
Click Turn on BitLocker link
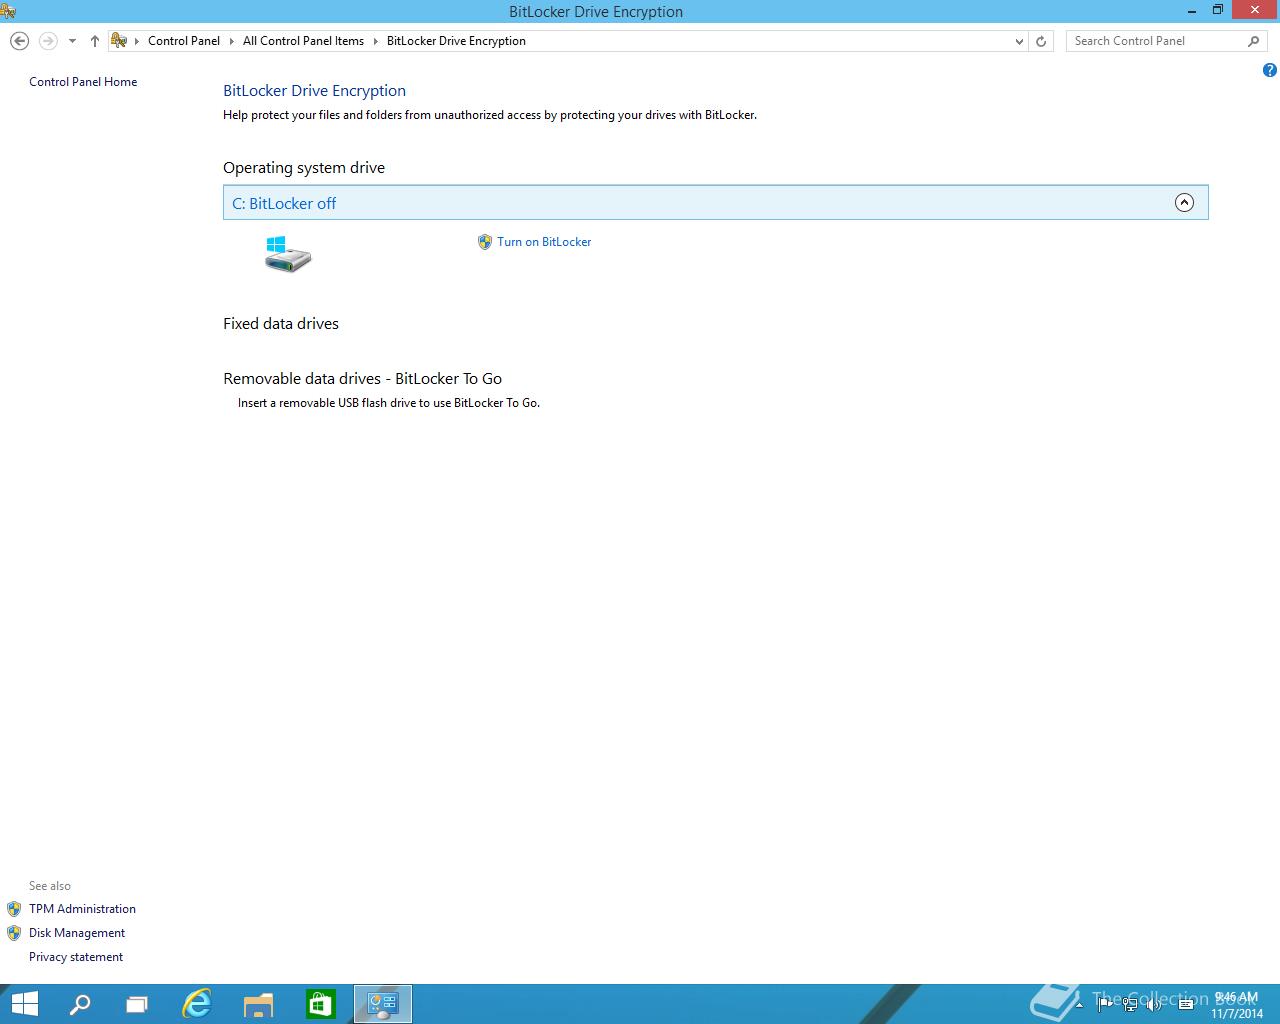(544, 242)
